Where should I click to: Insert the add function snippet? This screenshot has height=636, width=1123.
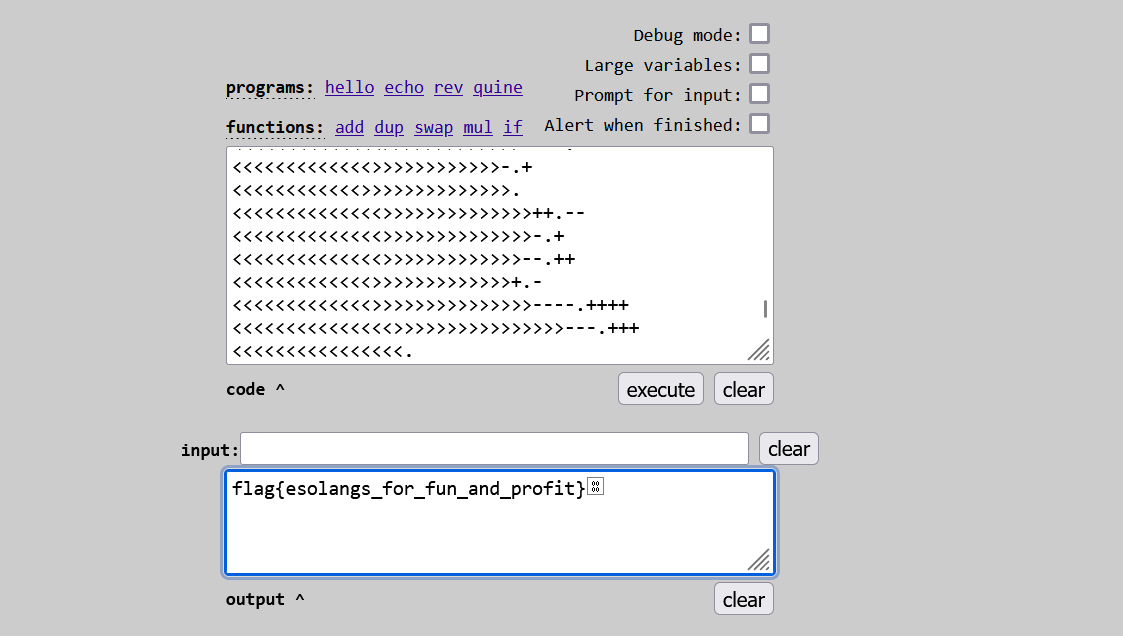coord(349,127)
